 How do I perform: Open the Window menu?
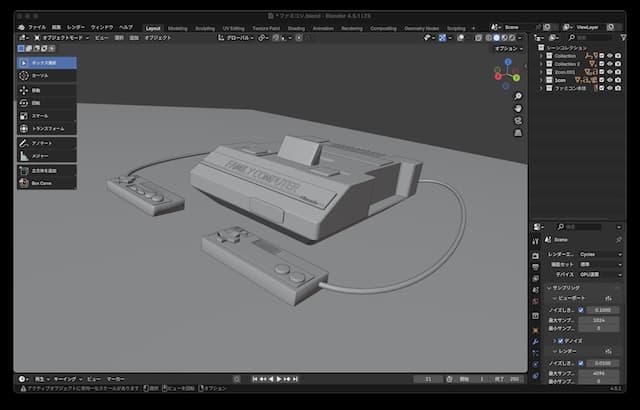point(102,27)
